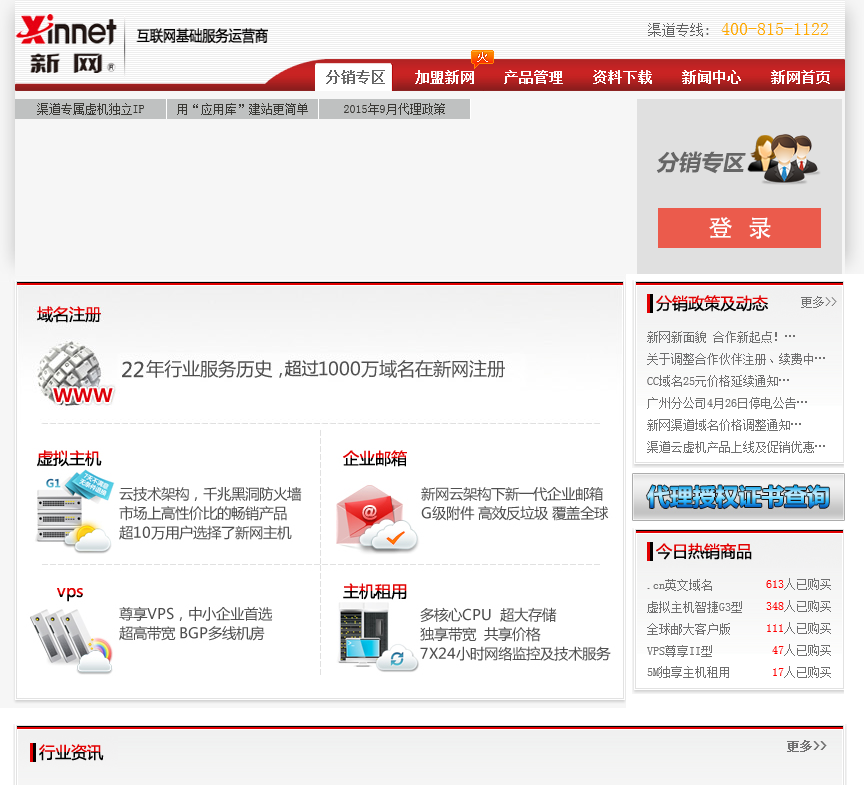The width and height of the screenshot is (864, 785).
Task: Click the 分销政策及动态 panel heading
Action: (x=711, y=303)
